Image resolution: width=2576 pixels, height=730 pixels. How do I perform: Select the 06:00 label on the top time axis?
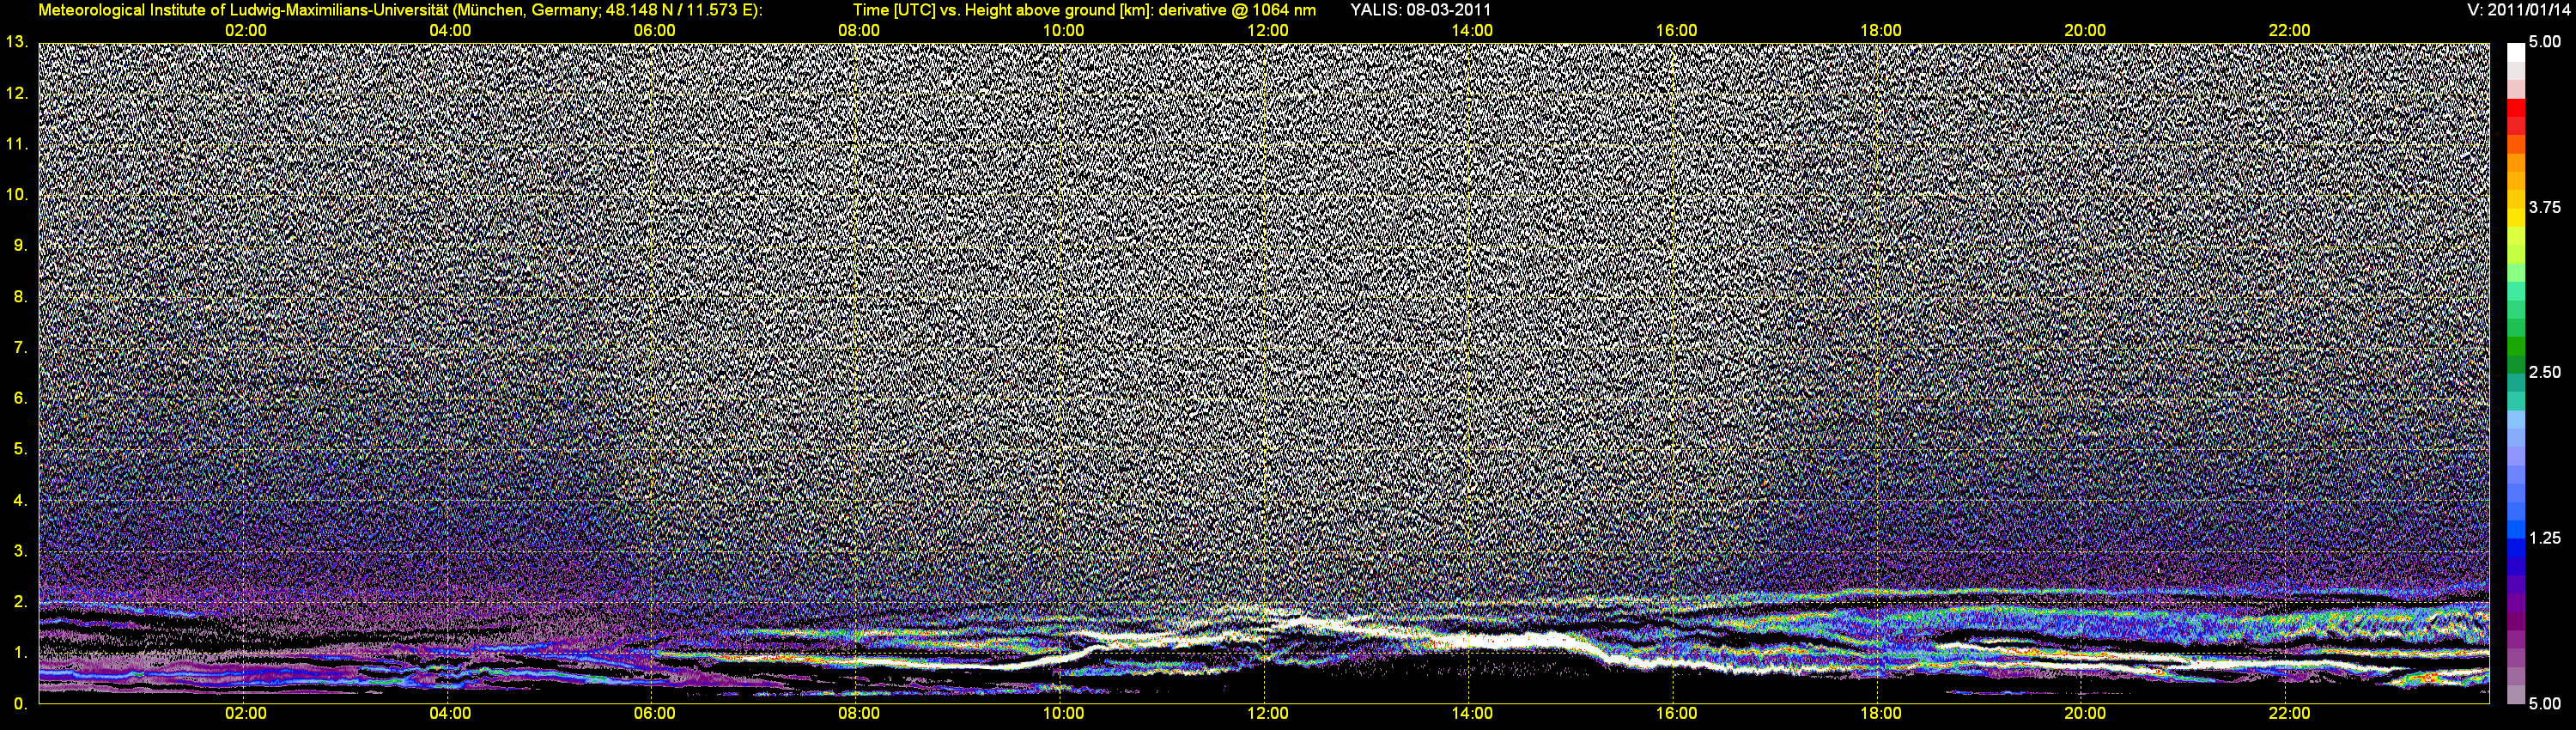click(x=654, y=31)
